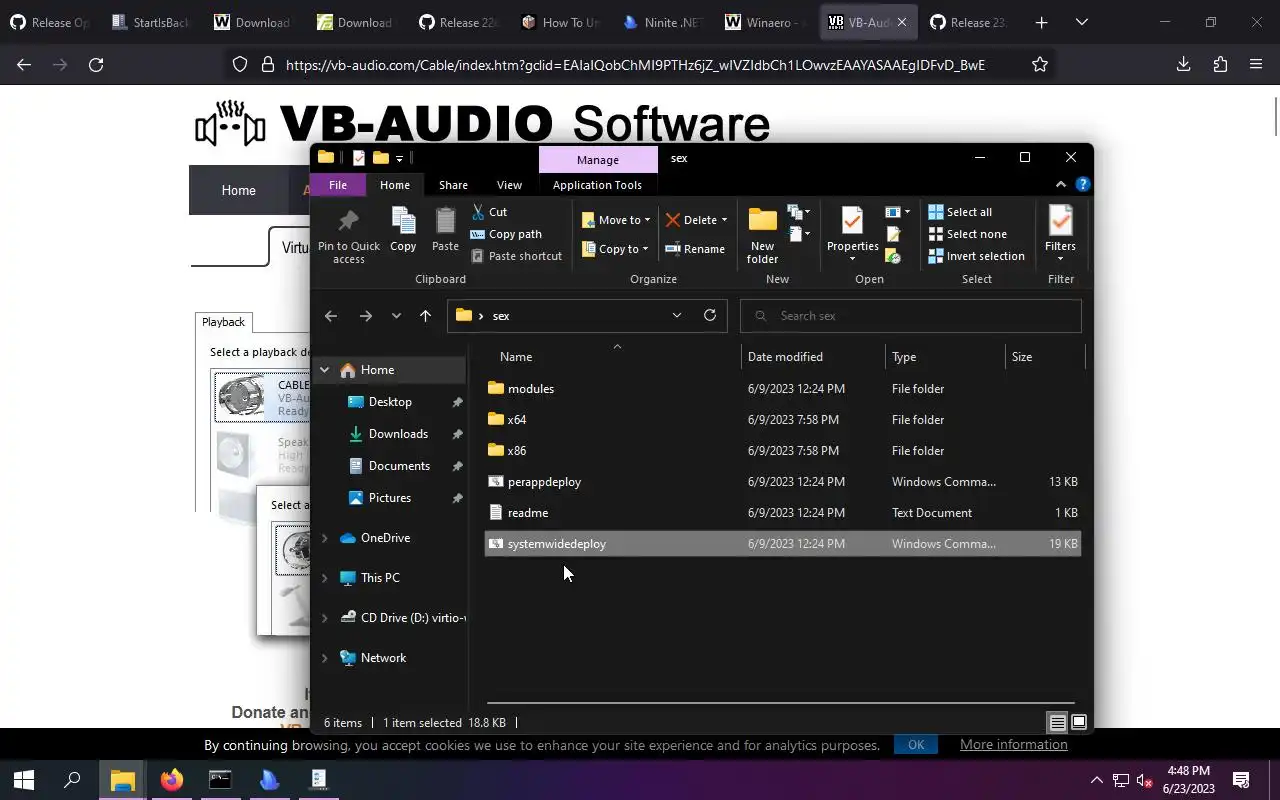
Task: Open Explorer Help question mark icon
Action: click(x=1082, y=184)
